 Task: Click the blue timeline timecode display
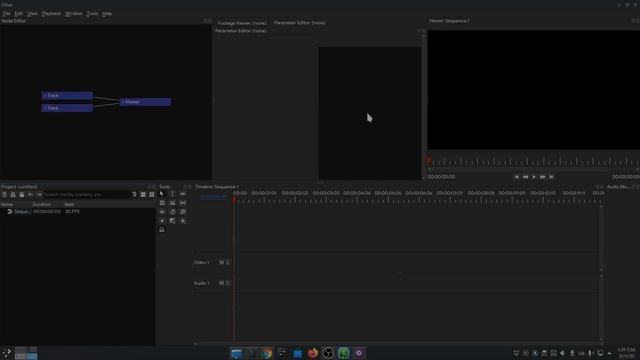pyautogui.click(x=213, y=197)
